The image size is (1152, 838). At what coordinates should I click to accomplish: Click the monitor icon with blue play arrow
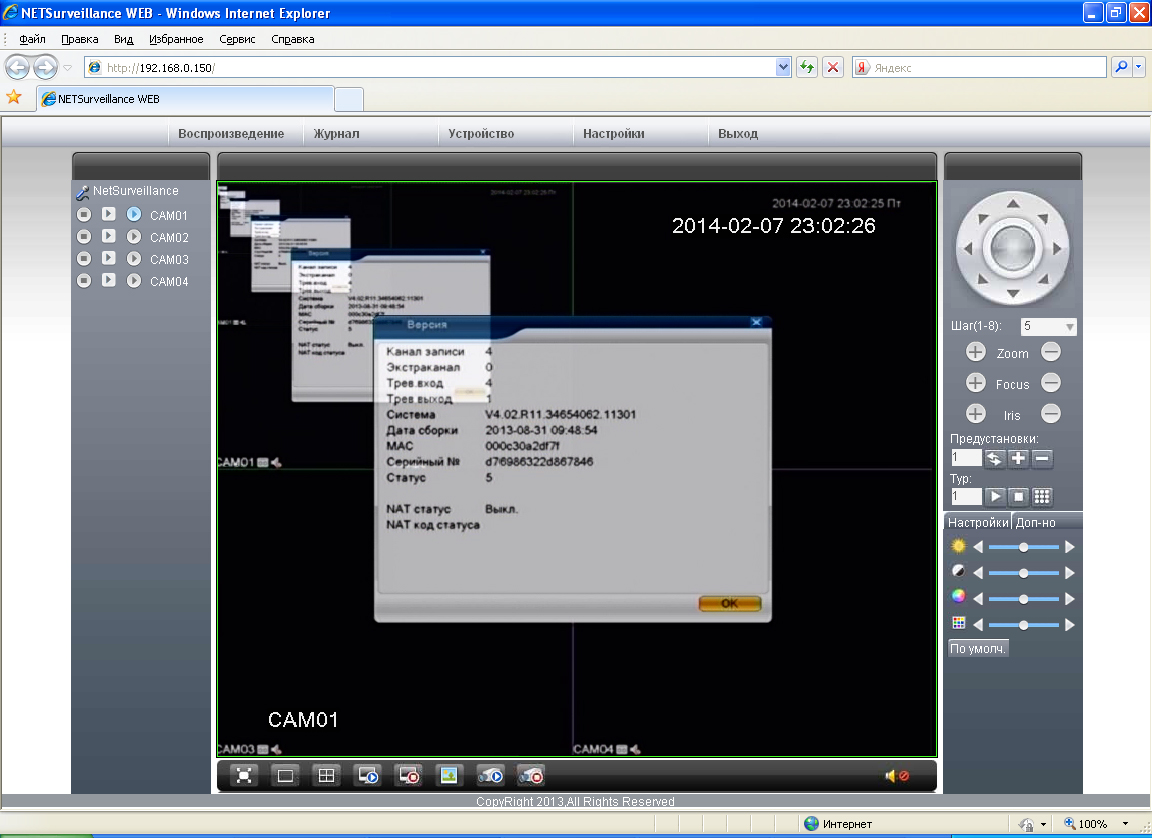click(367, 776)
